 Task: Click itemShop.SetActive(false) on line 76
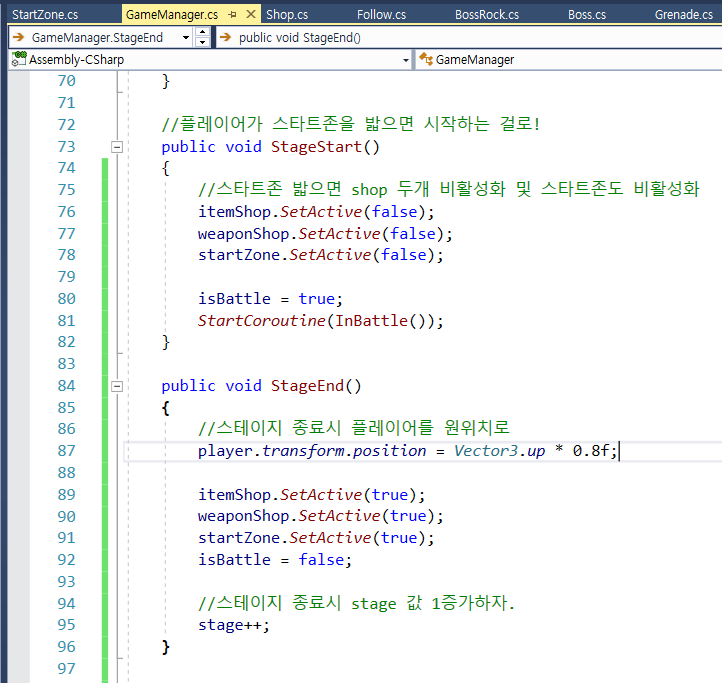pos(316,212)
